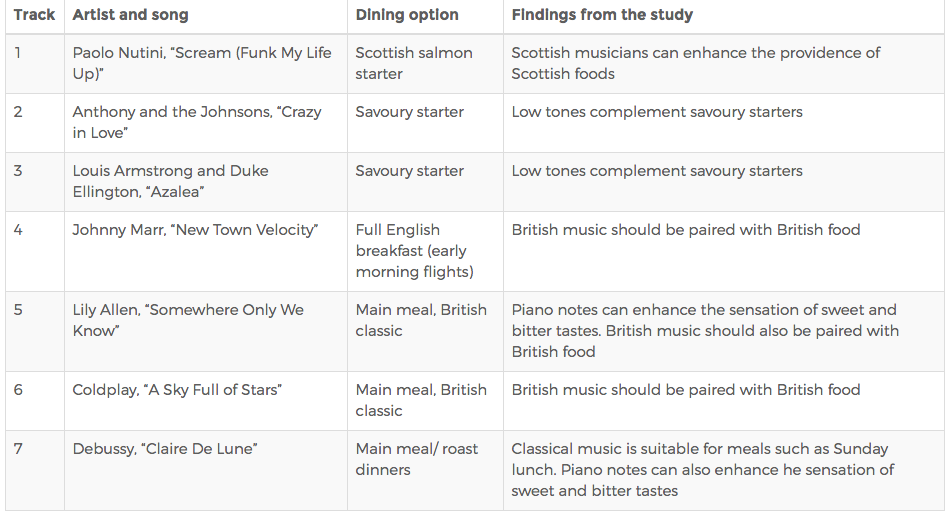The image size is (950, 511).
Task: Click Coldplay "A Sky Full of Stars"
Action: pyautogui.click(x=177, y=390)
